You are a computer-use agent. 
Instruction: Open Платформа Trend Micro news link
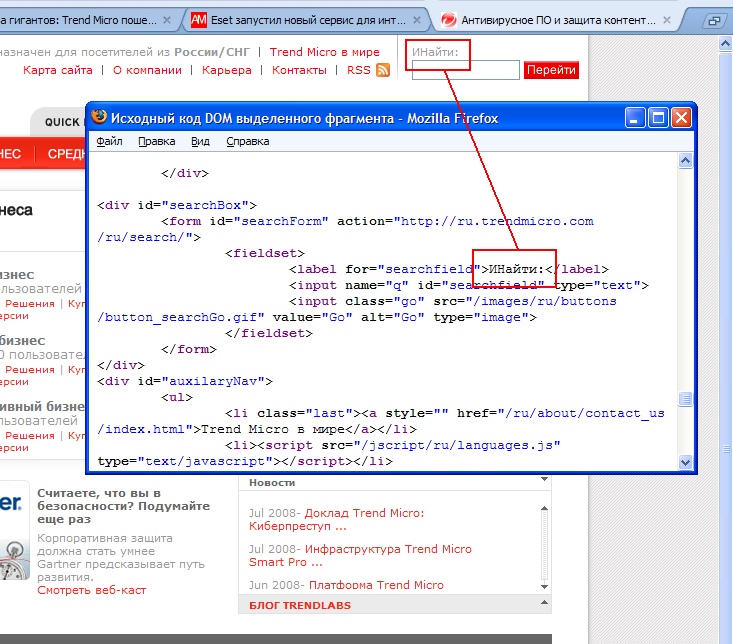point(376,585)
